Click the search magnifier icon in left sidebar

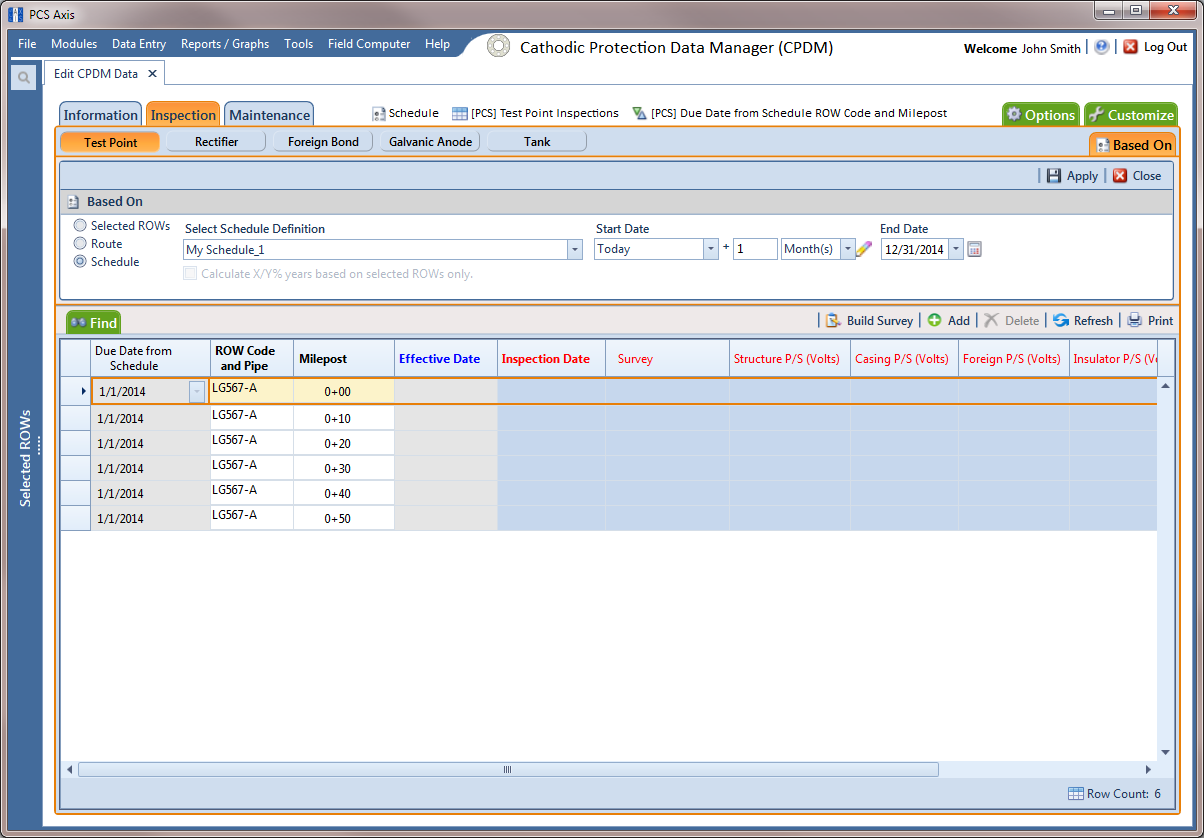pos(24,78)
